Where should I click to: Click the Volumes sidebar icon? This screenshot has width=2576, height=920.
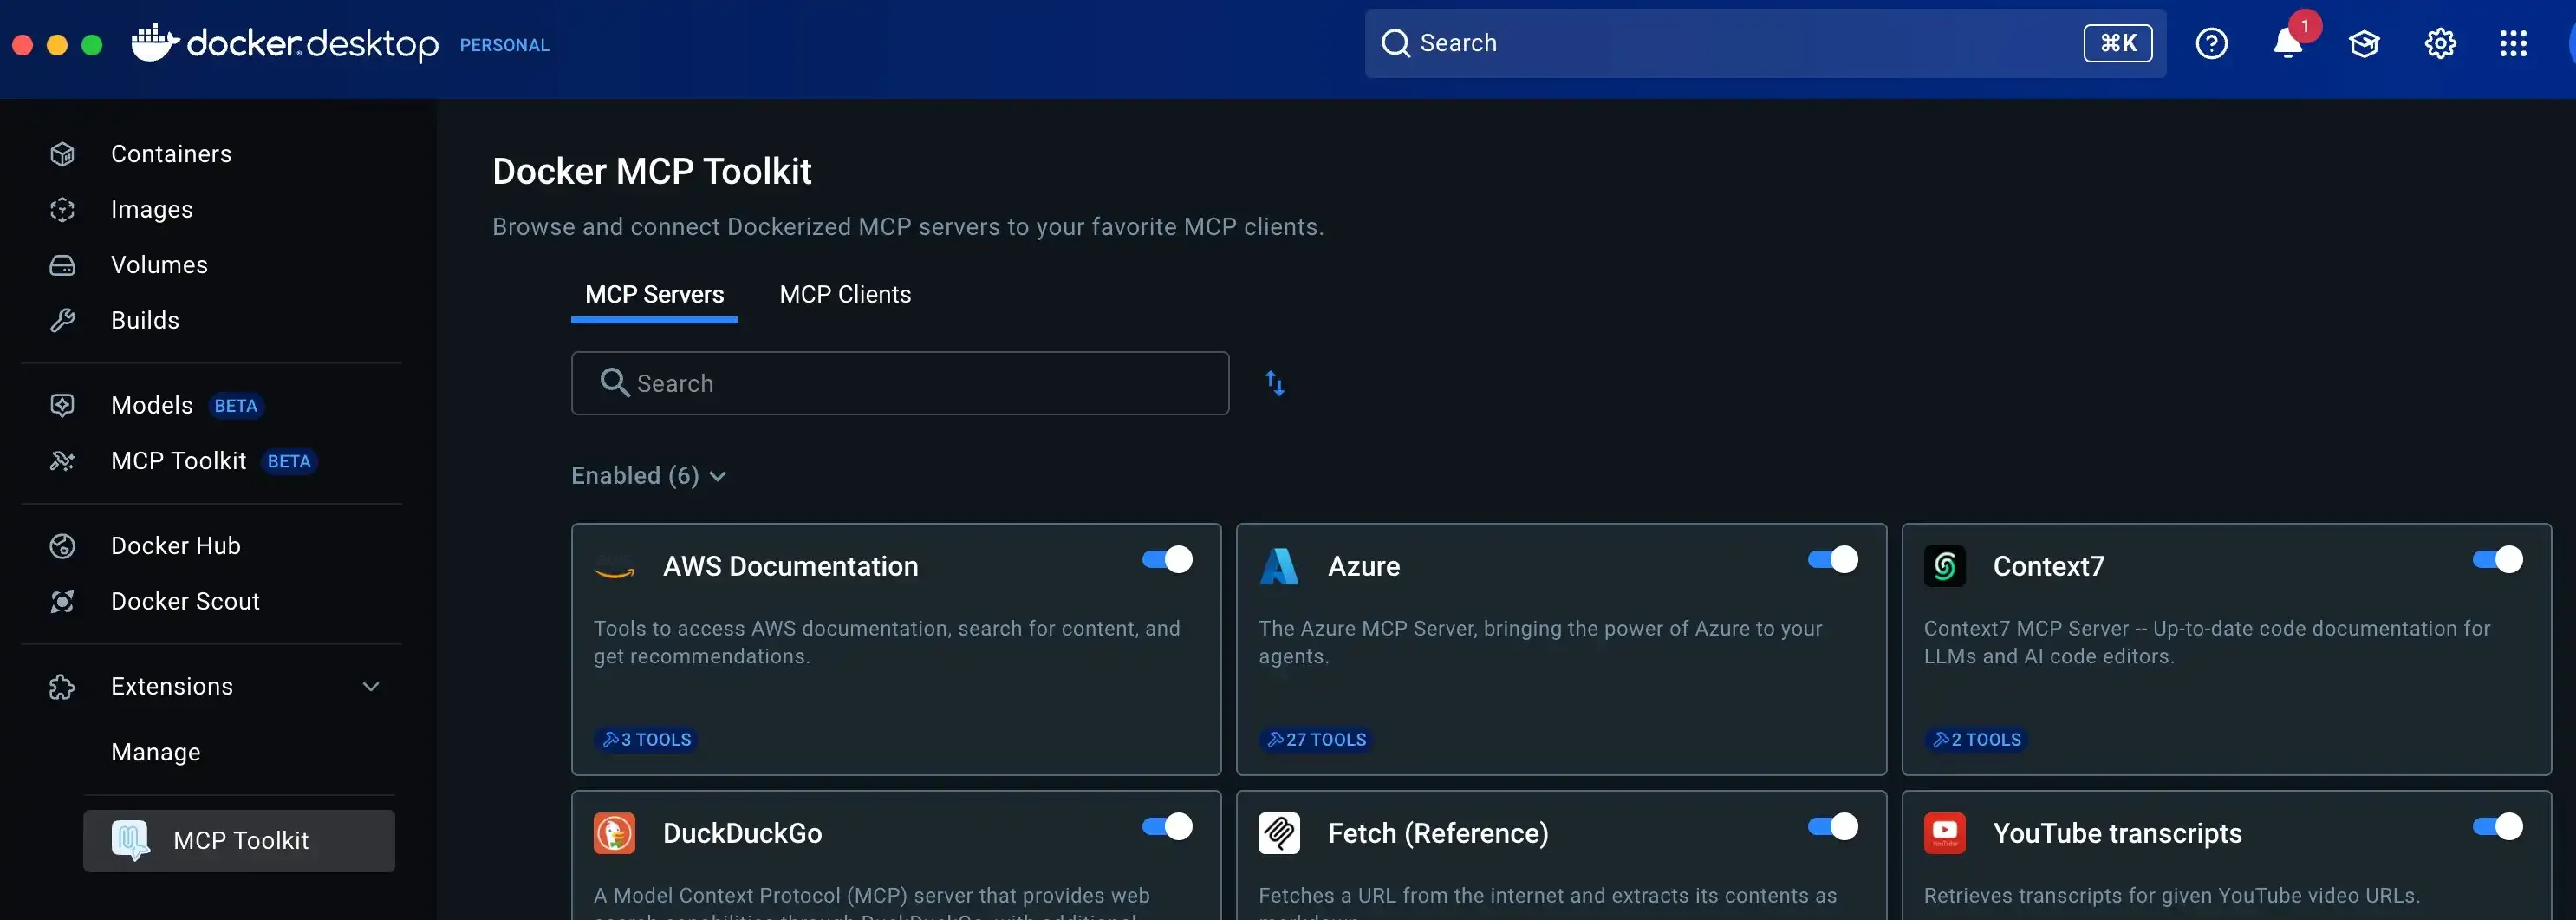tap(62, 265)
